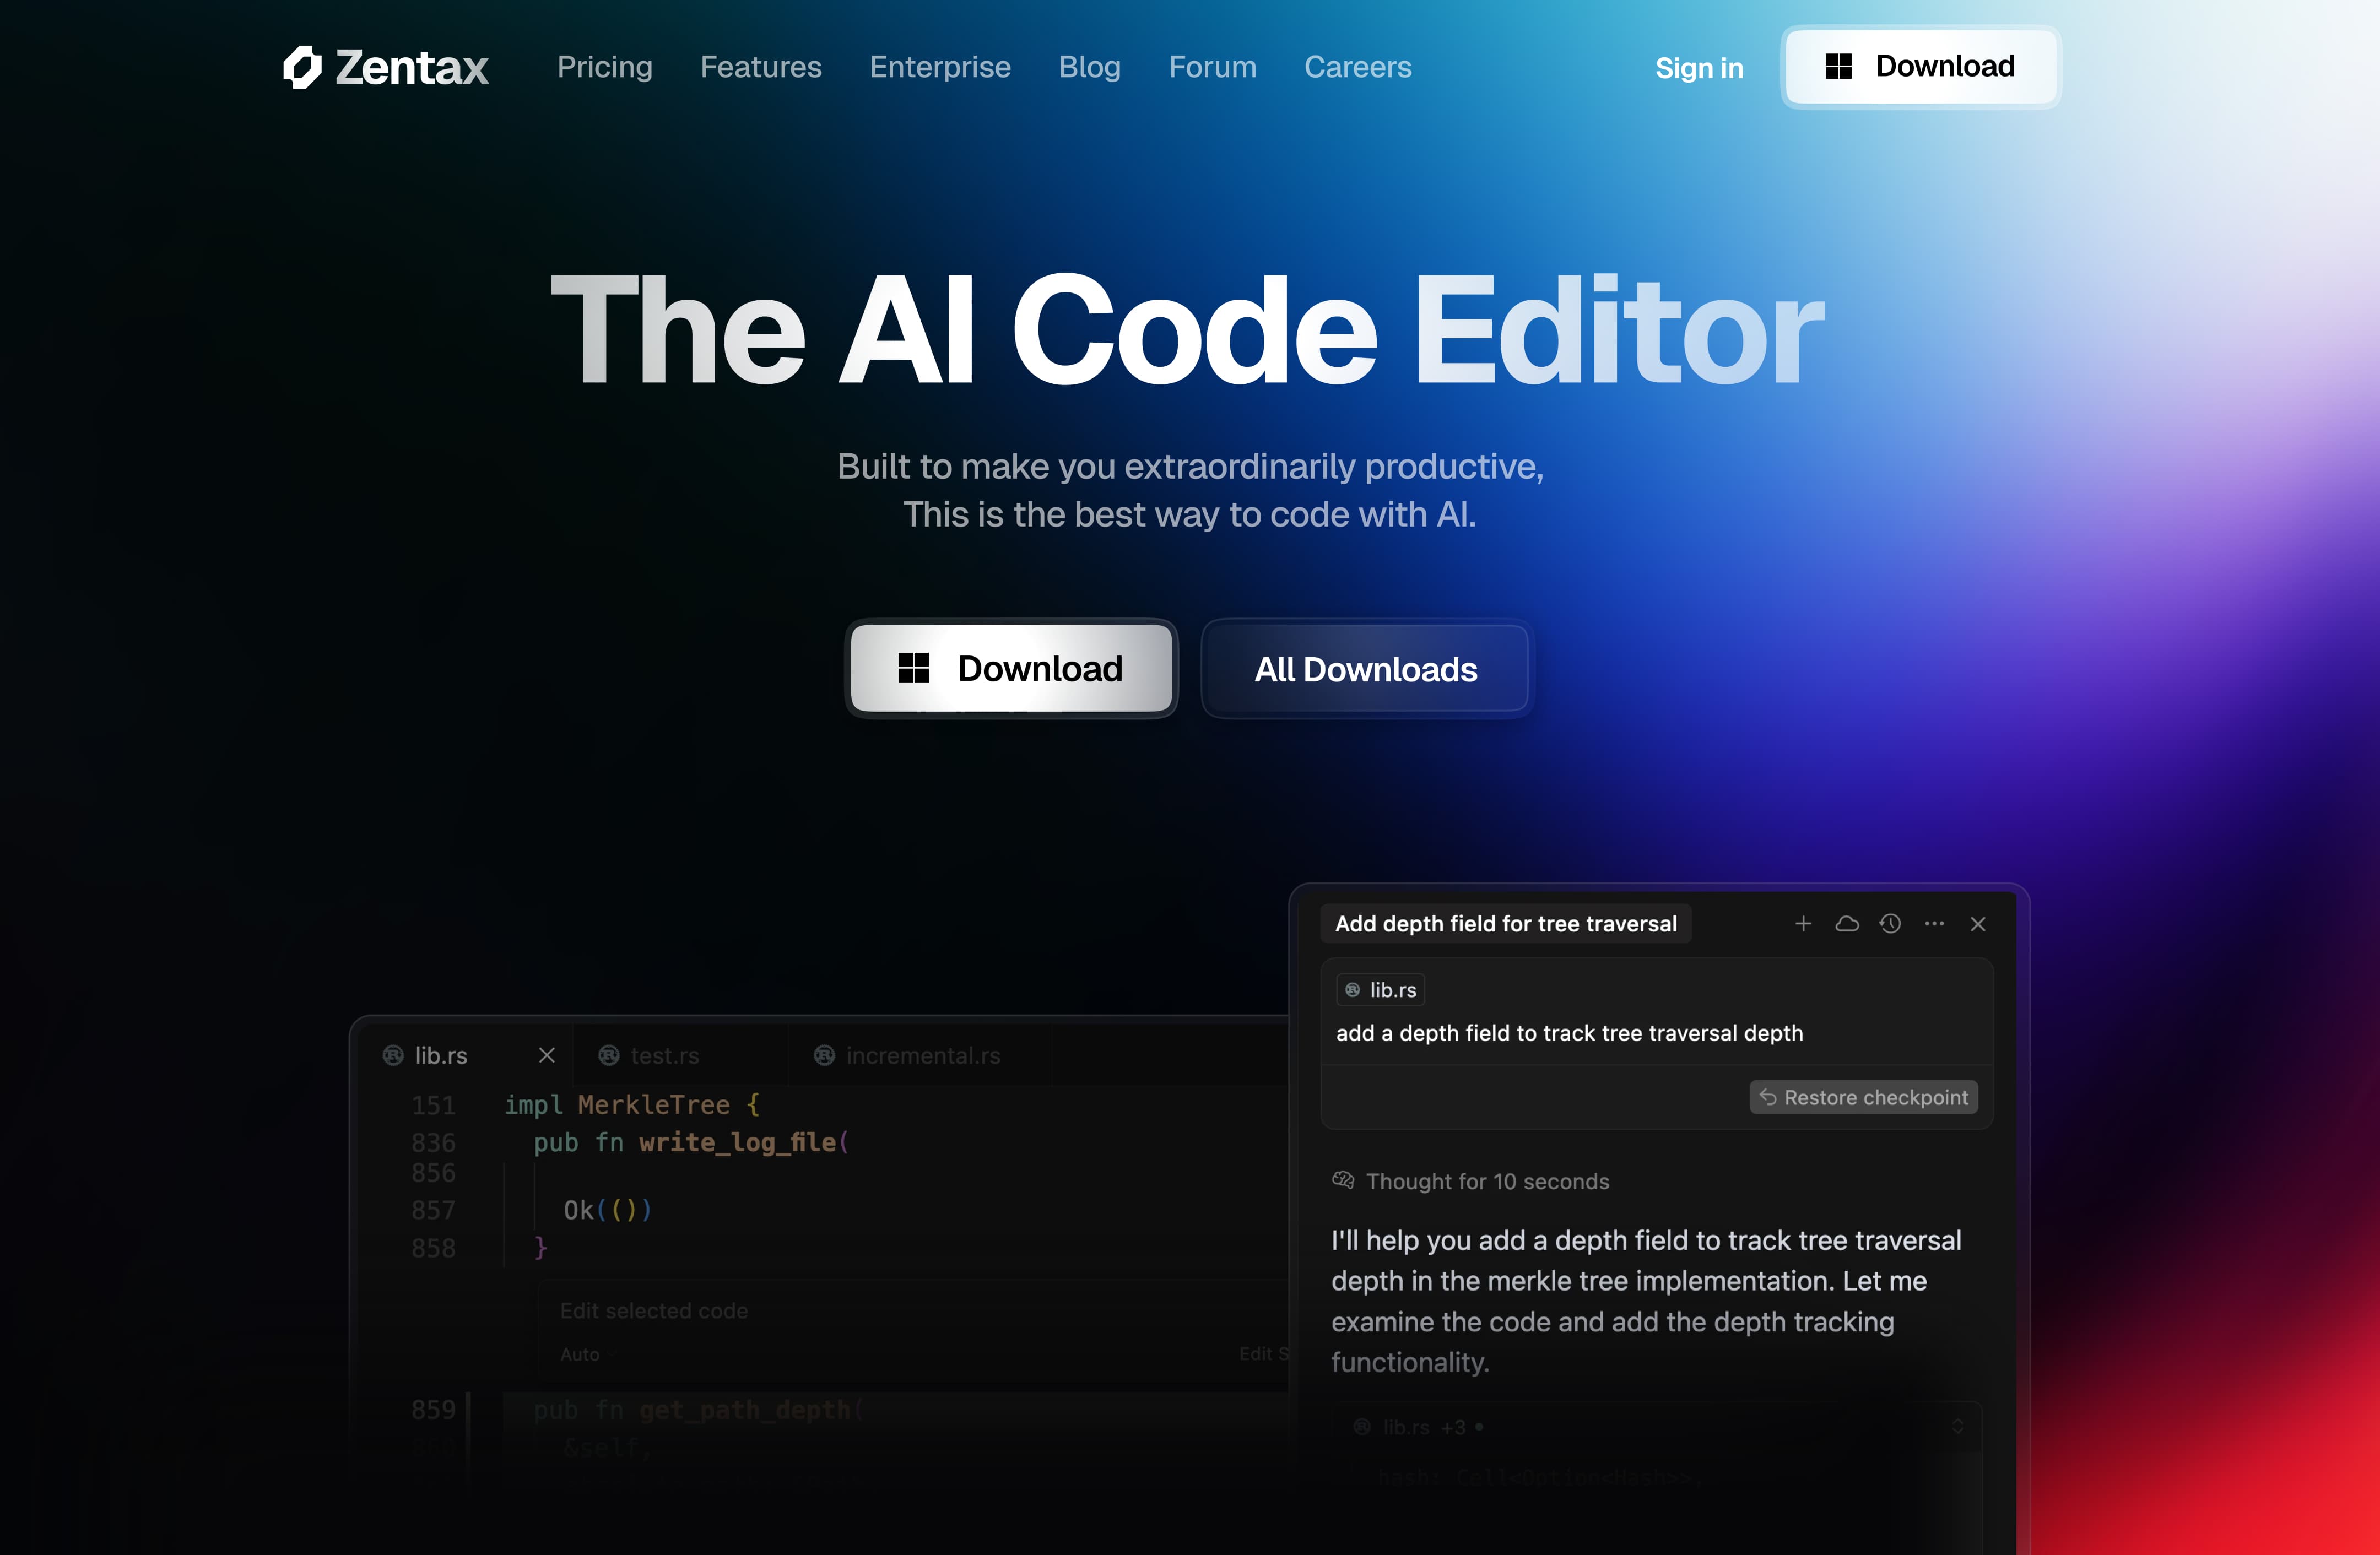Click the 'Ok(())' code line
The height and width of the screenshot is (1555, 2380).
point(607,1211)
